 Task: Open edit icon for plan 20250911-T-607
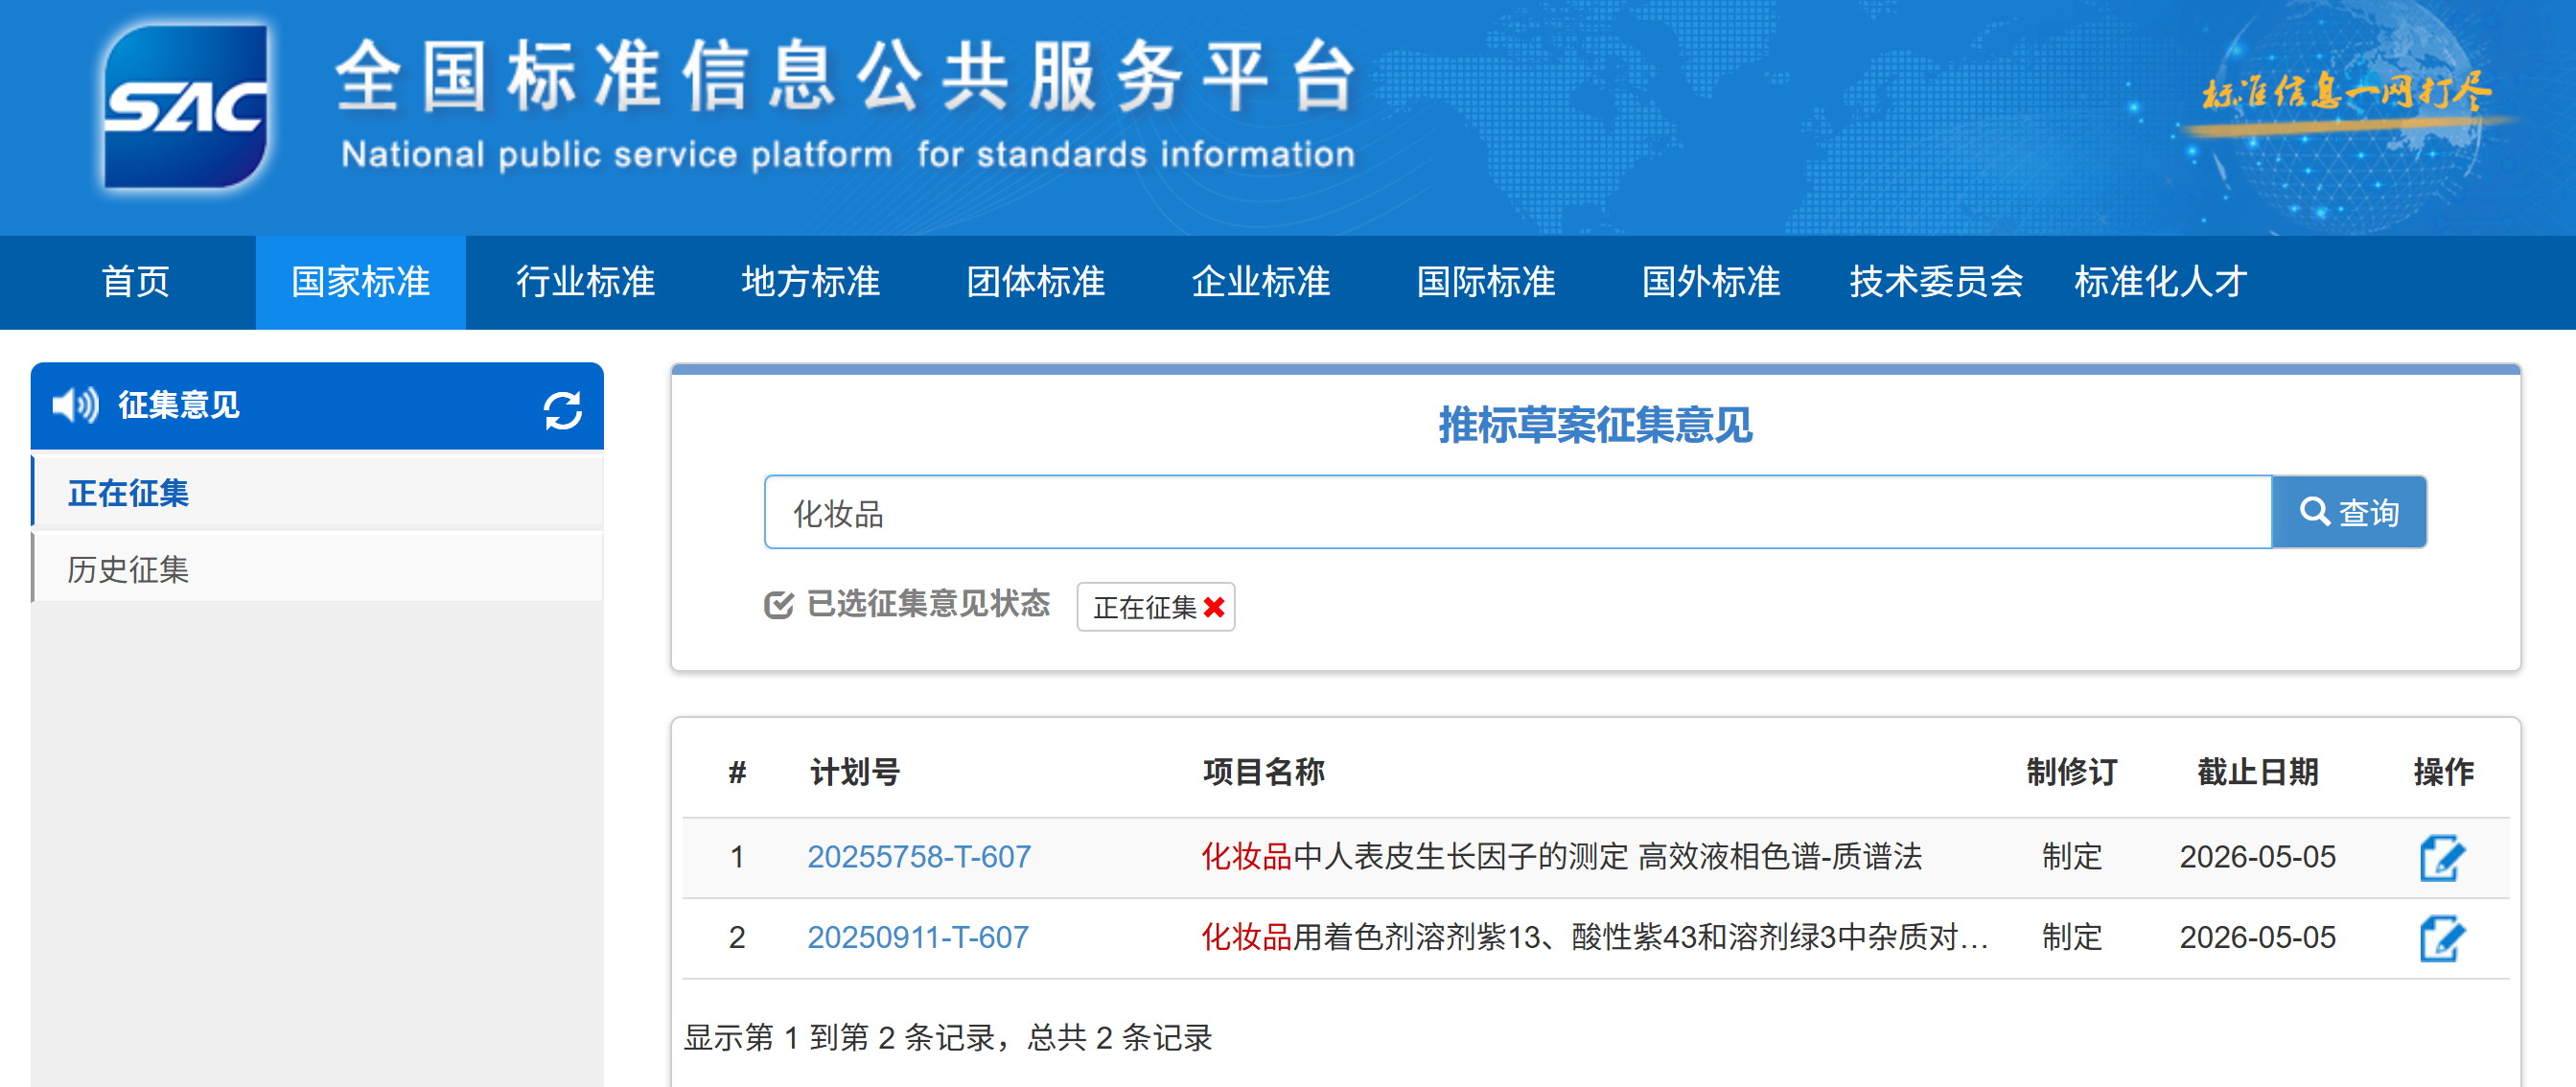(2441, 938)
